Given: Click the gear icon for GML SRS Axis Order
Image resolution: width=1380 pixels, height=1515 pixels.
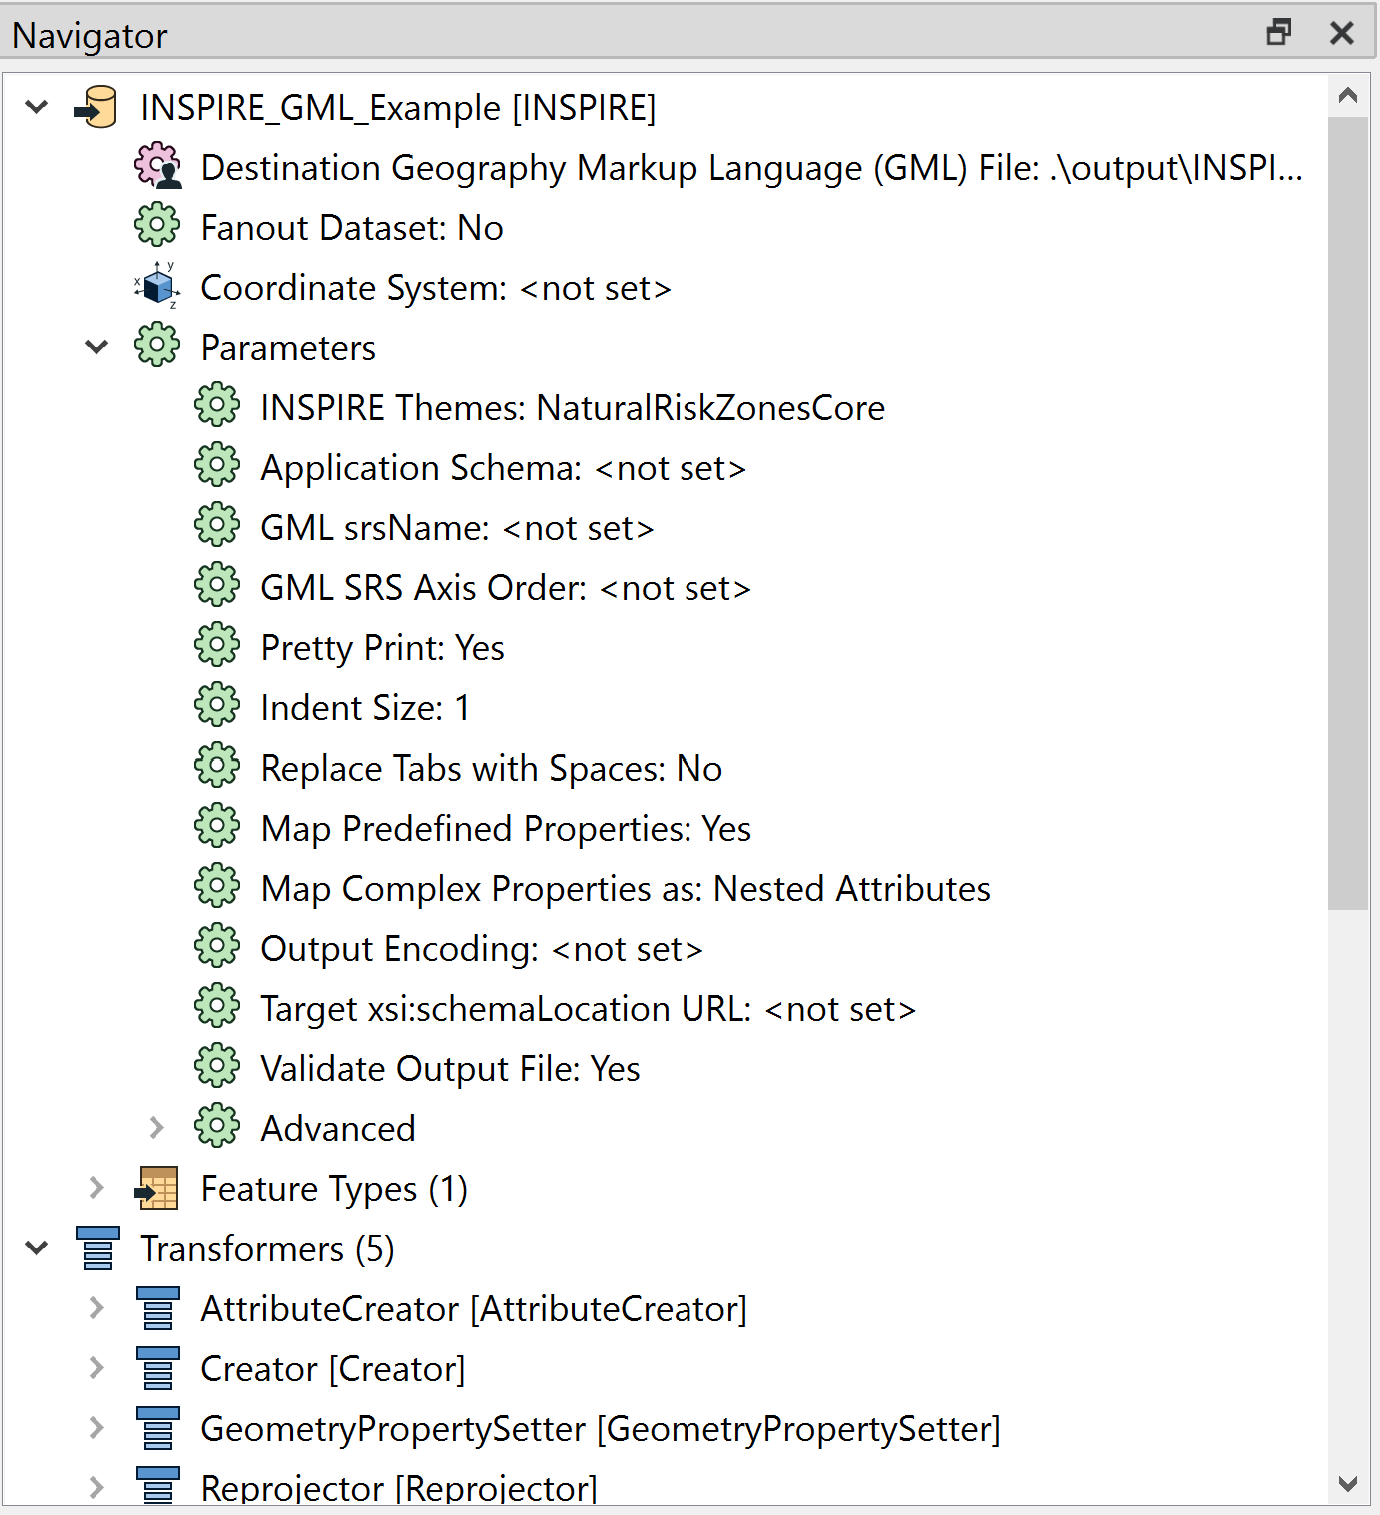Looking at the screenshot, I should [217, 585].
